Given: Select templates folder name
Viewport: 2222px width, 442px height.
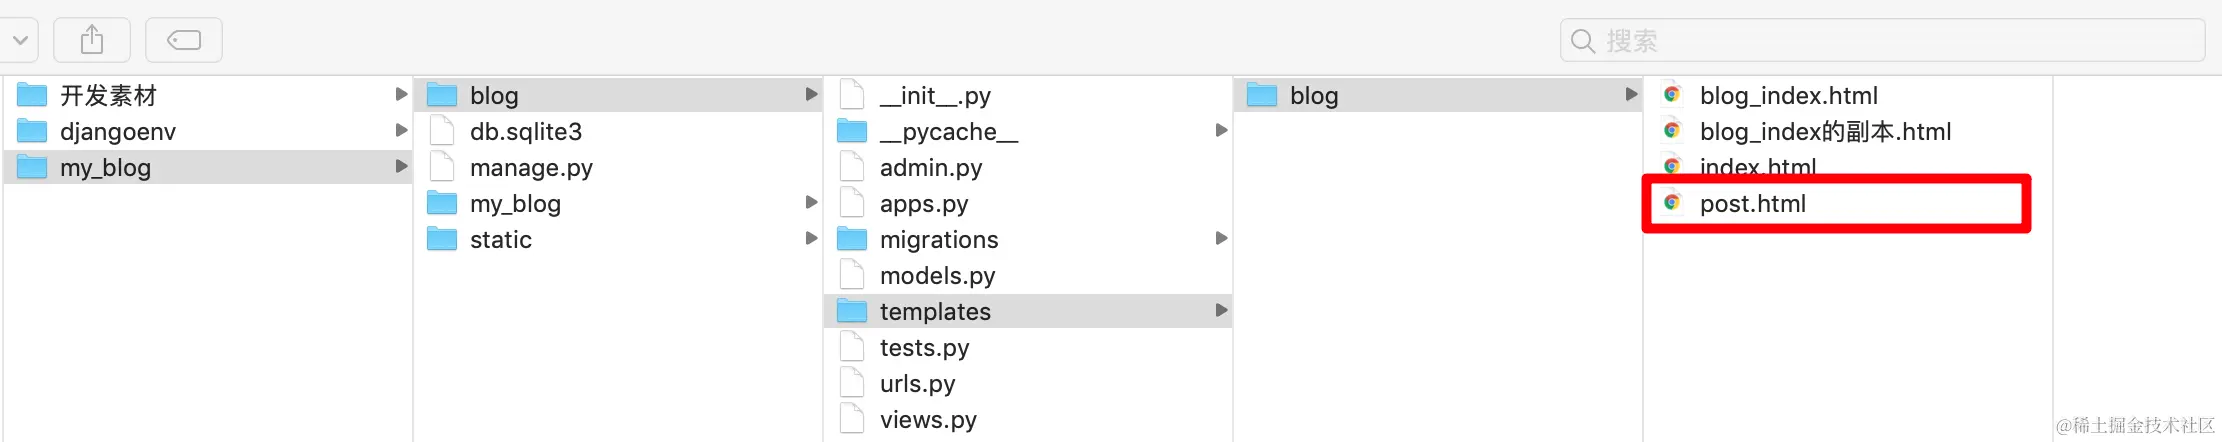Looking at the screenshot, I should point(935,311).
